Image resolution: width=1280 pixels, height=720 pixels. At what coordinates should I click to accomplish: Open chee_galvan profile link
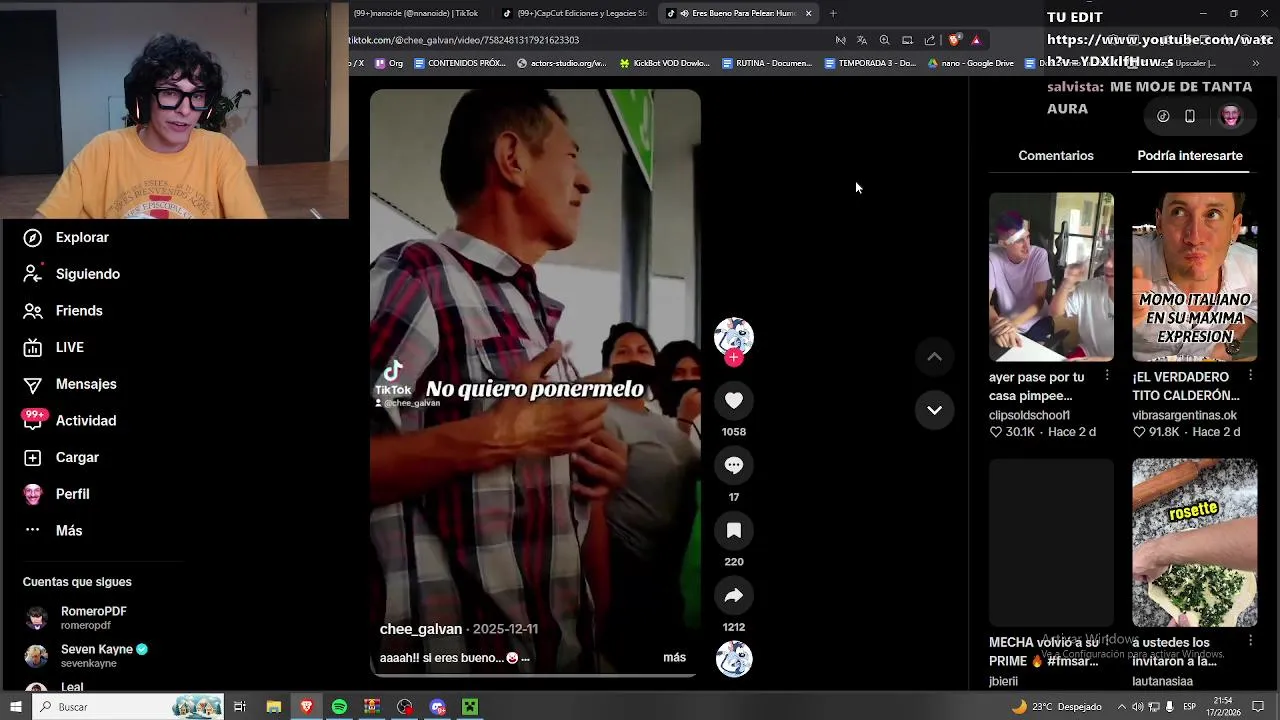[x=421, y=629]
